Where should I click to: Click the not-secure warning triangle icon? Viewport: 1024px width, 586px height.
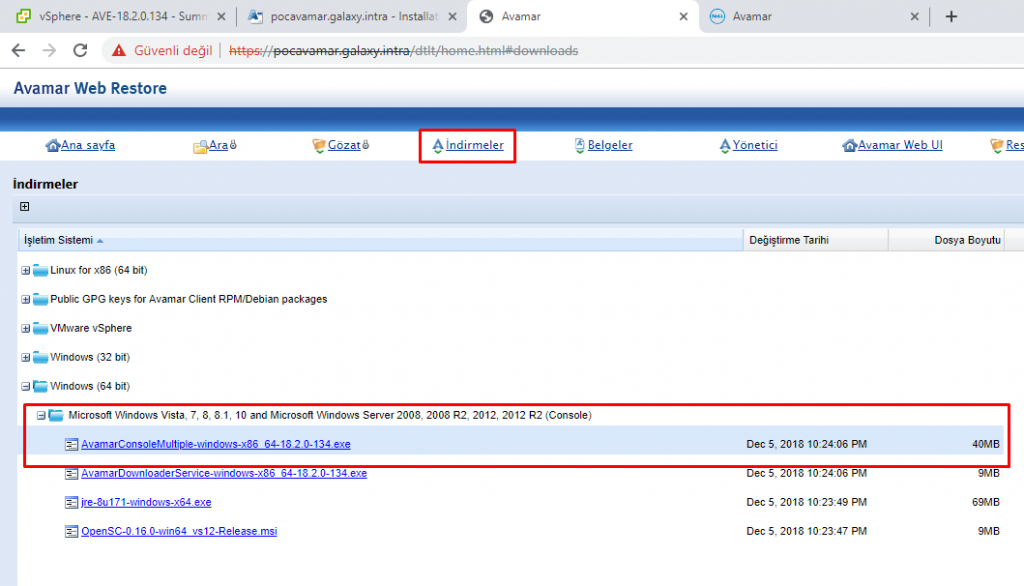coord(119,50)
